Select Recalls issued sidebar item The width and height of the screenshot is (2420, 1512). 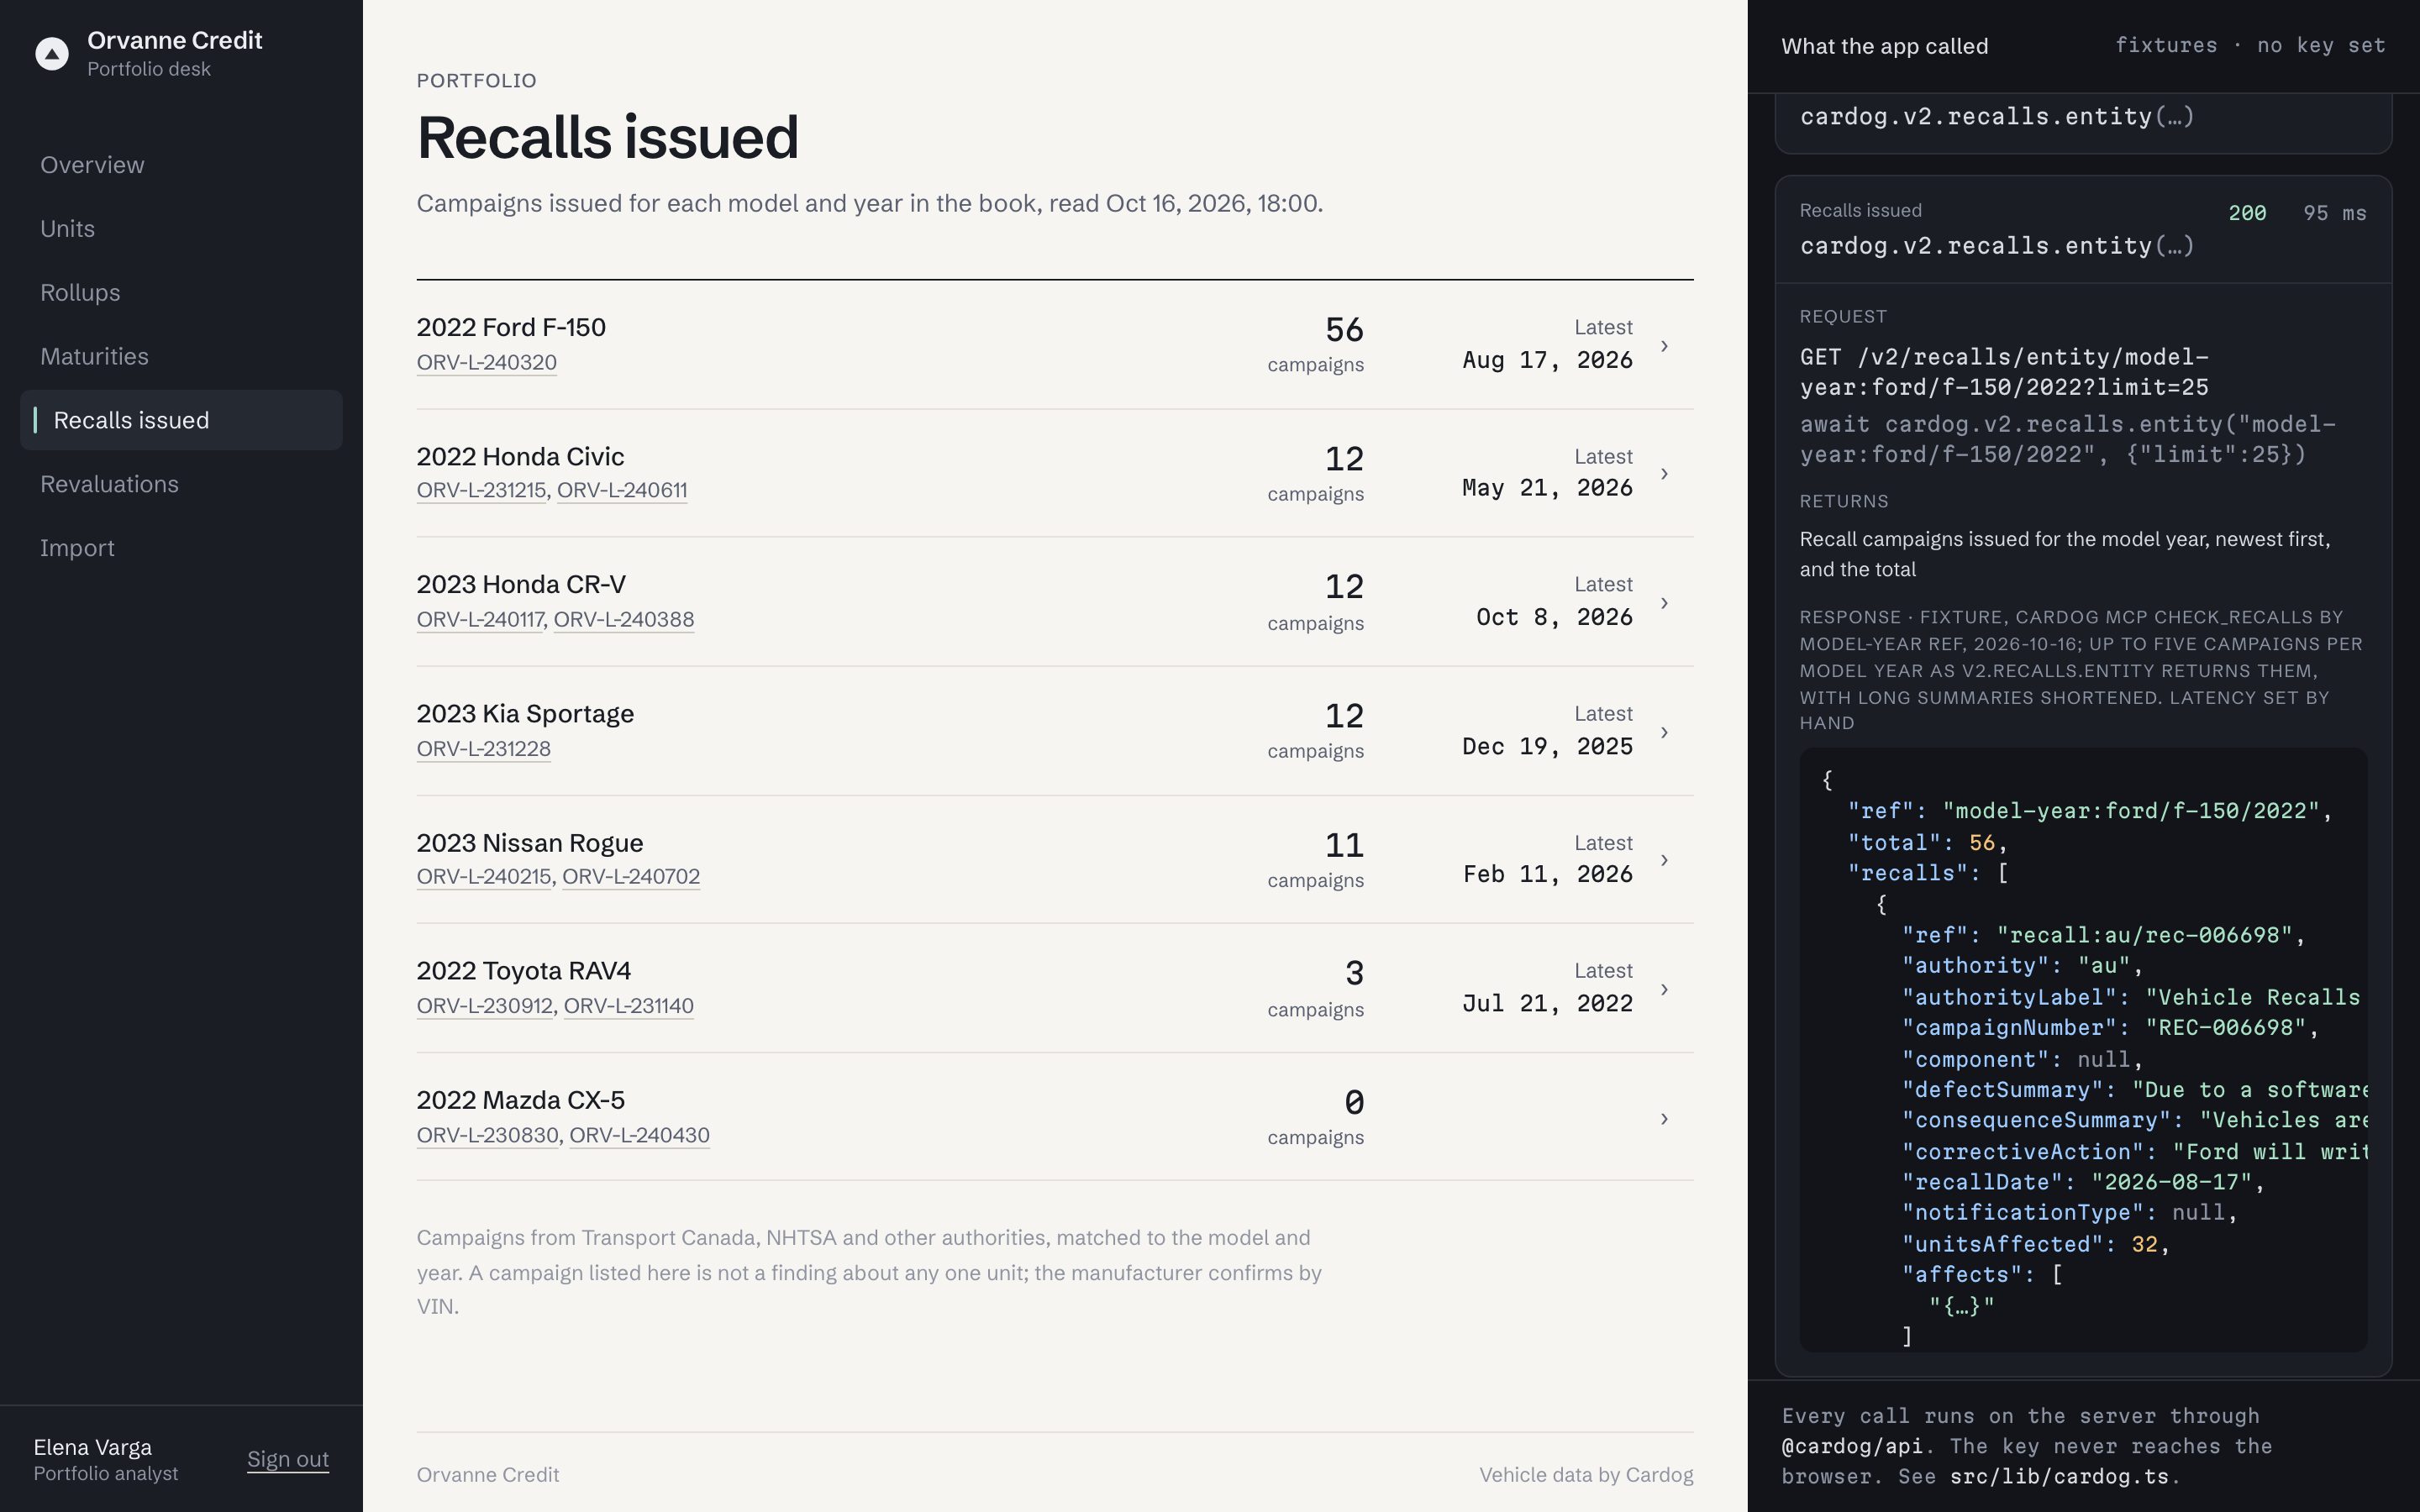point(181,420)
